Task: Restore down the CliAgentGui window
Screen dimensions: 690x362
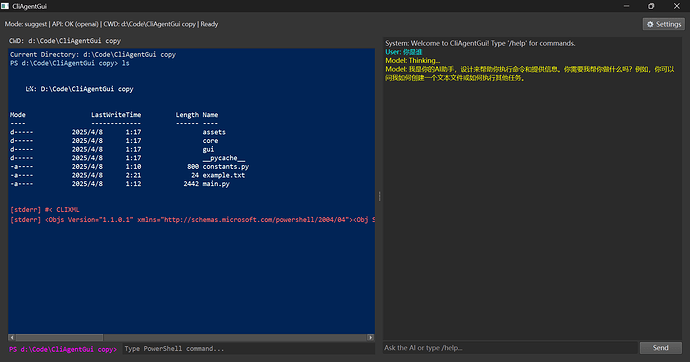Action: coord(651,6)
